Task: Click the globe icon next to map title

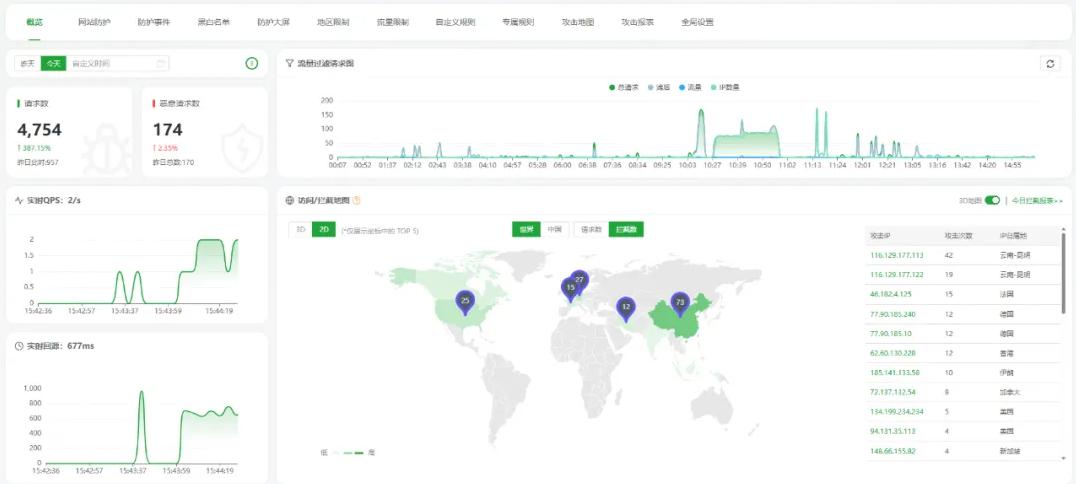Action: 290,200
